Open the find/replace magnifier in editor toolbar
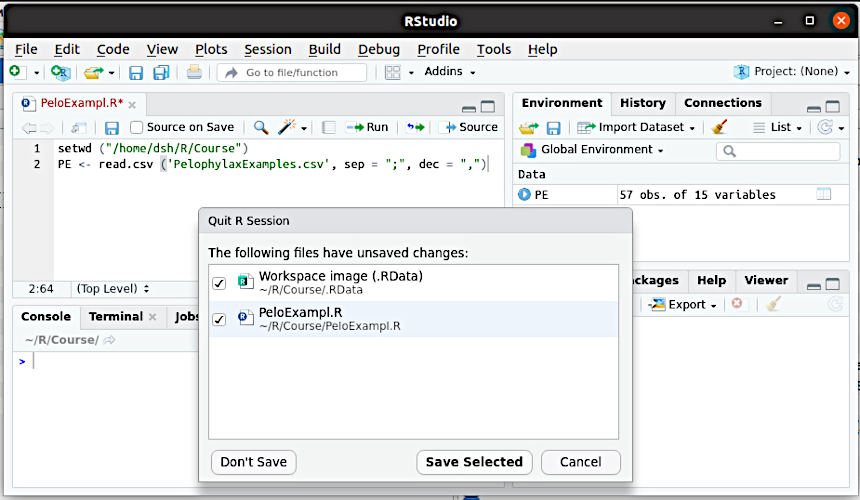 (261, 127)
